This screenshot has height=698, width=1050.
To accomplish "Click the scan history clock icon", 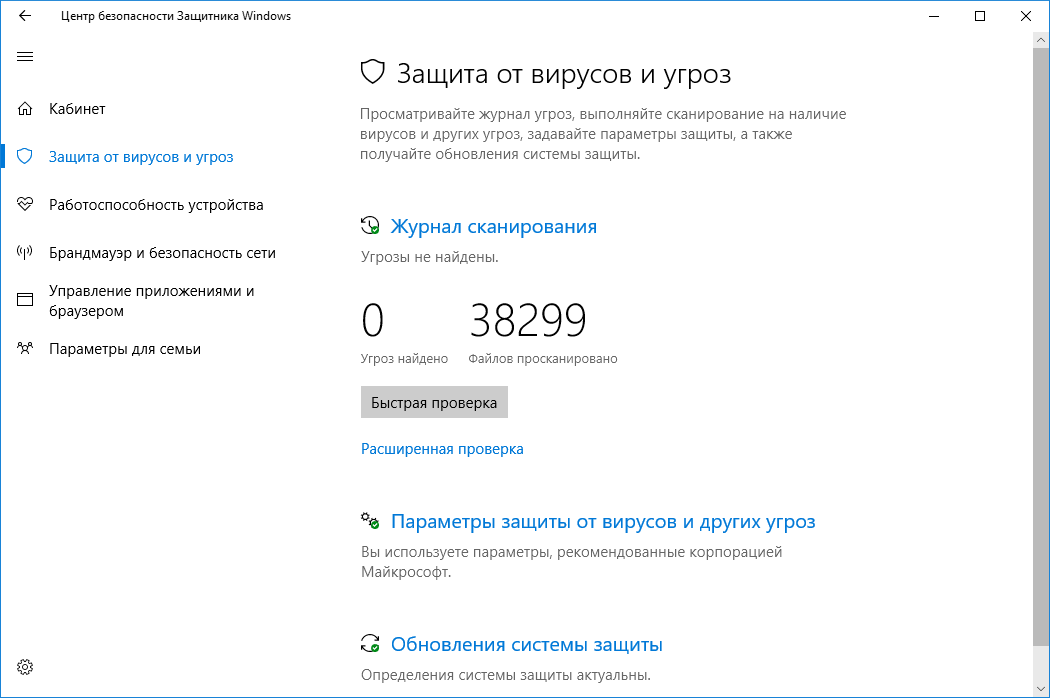I will pyautogui.click(x=369, y=225).
